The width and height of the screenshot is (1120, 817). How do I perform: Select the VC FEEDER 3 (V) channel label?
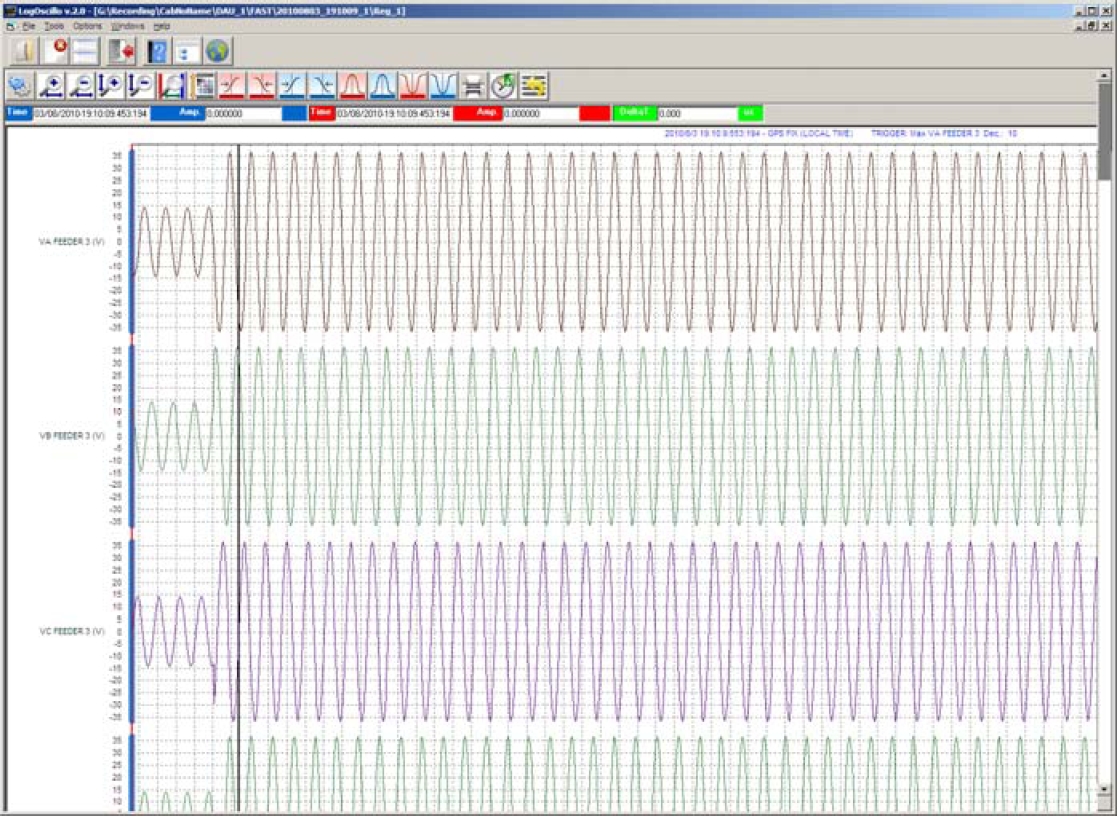[x=71, y=631]
